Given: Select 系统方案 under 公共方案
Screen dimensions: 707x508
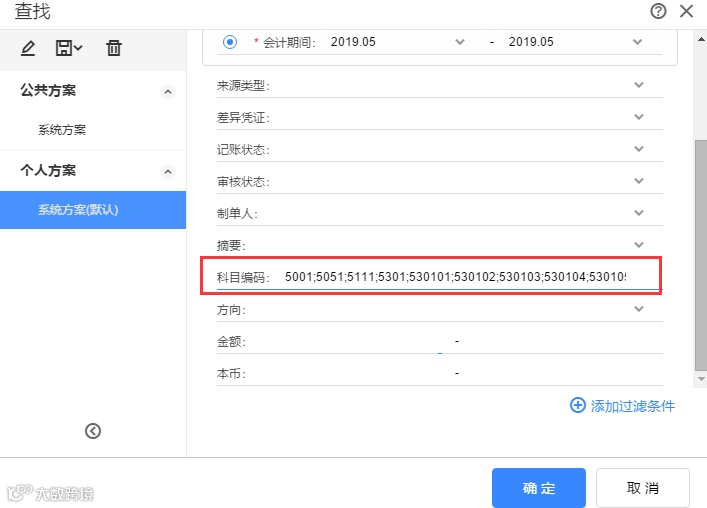Looking at the screenshot, I should [x=62, y=130].
